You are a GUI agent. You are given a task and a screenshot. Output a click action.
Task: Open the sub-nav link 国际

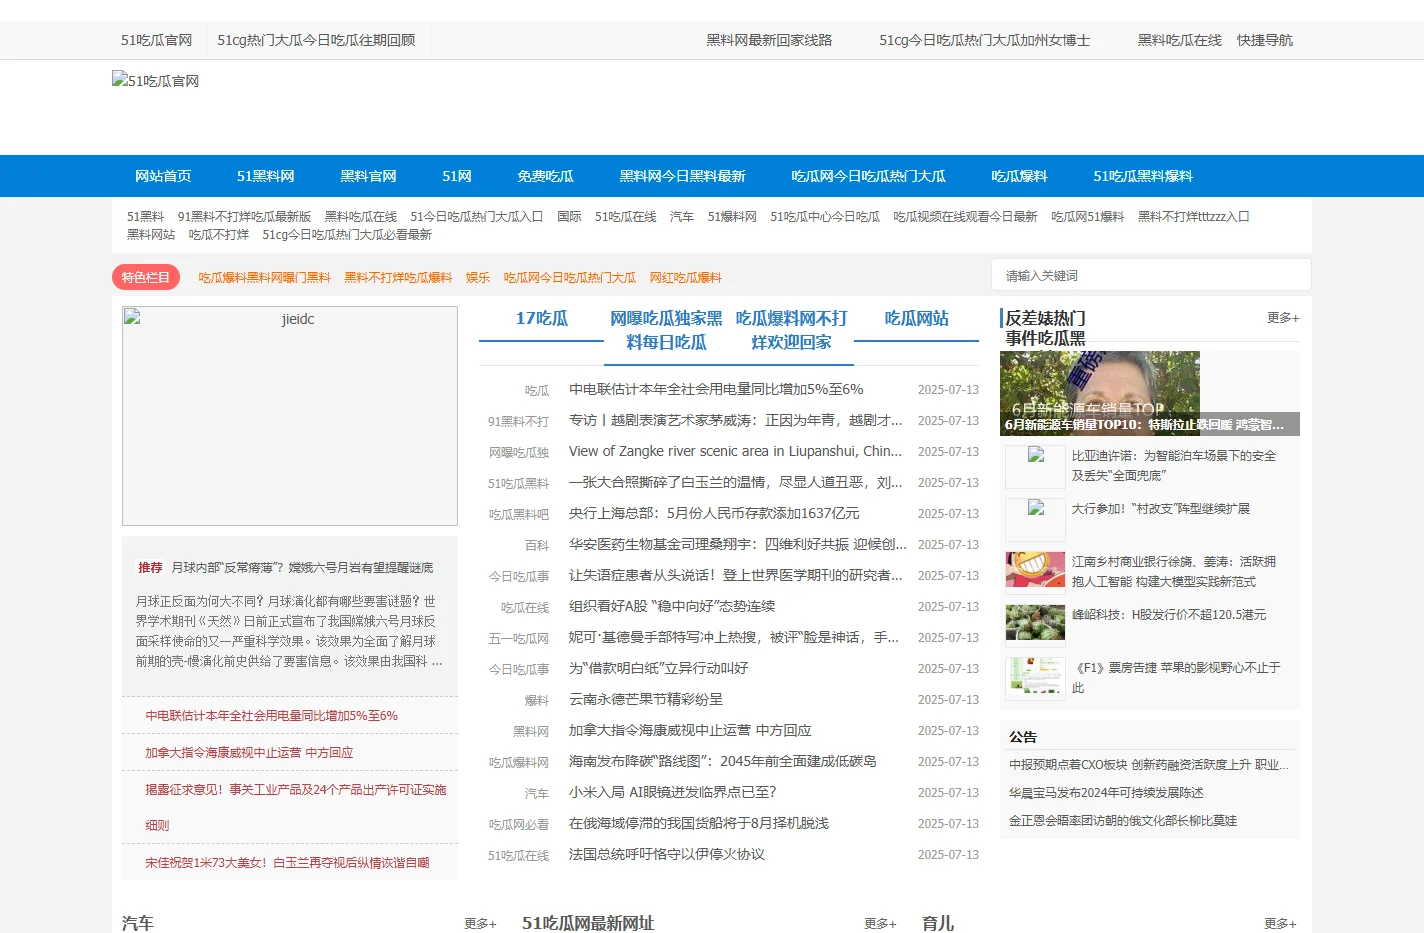569,217
